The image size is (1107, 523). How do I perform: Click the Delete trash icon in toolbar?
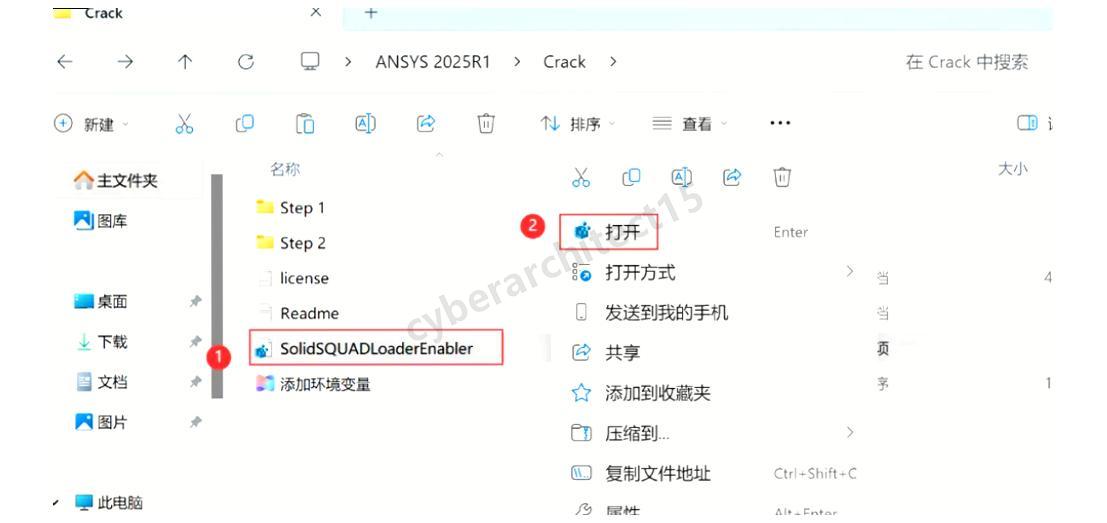[486, 124]
